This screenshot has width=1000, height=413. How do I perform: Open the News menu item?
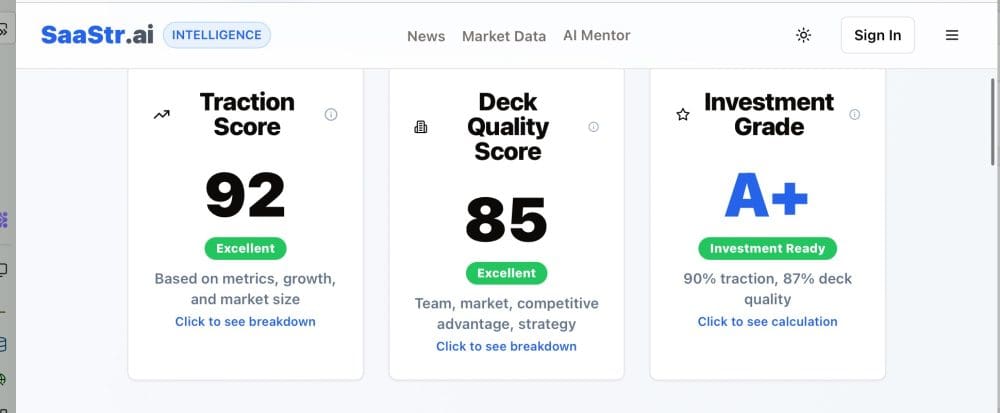[426, 36]
